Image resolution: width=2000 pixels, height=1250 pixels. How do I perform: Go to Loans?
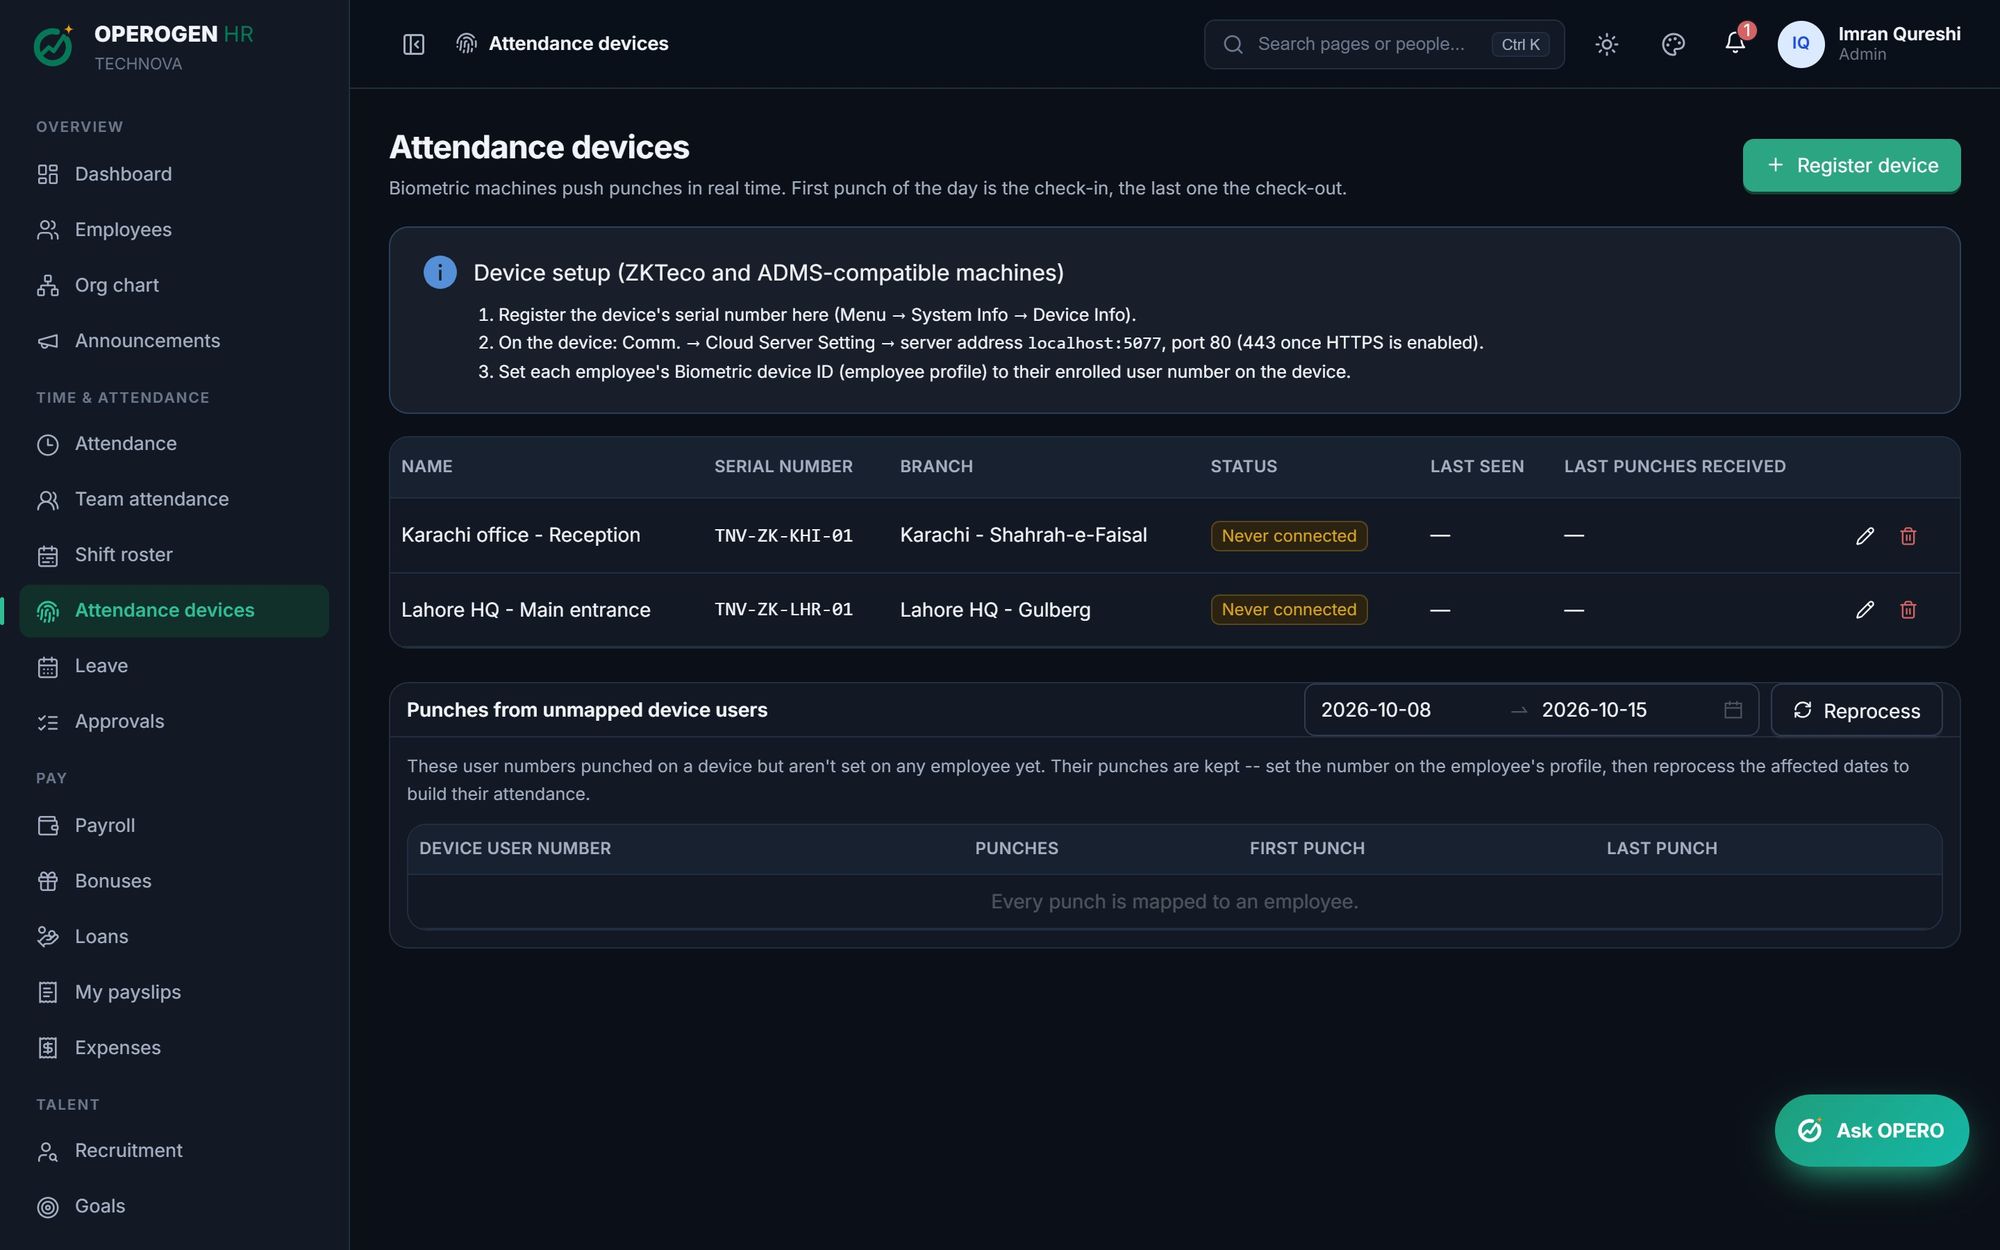pos(174,937)
